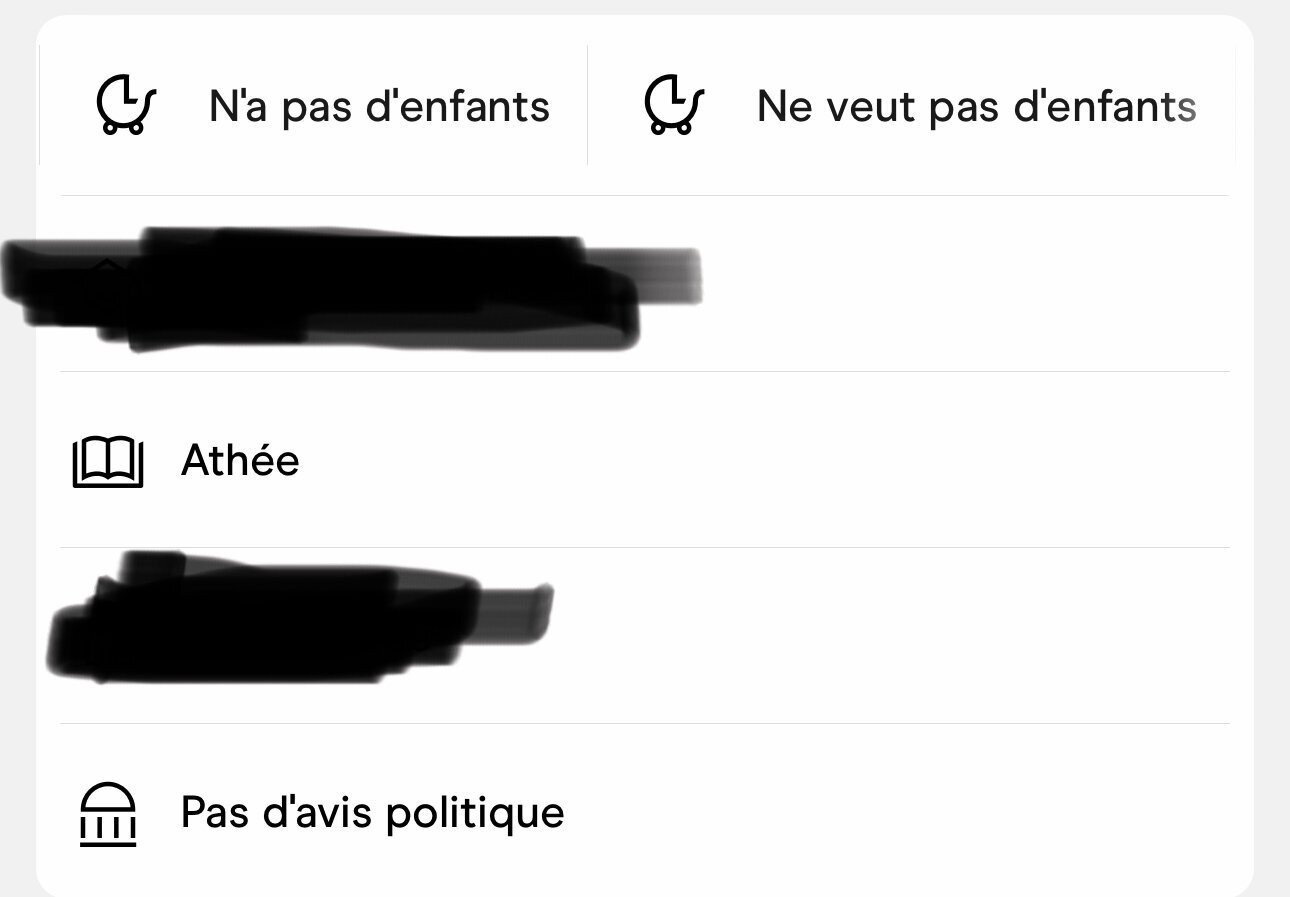Screen dimensions: 1290x897
Task: Tap the small caret peeking from the upper redaction
Action: (108, 263)
